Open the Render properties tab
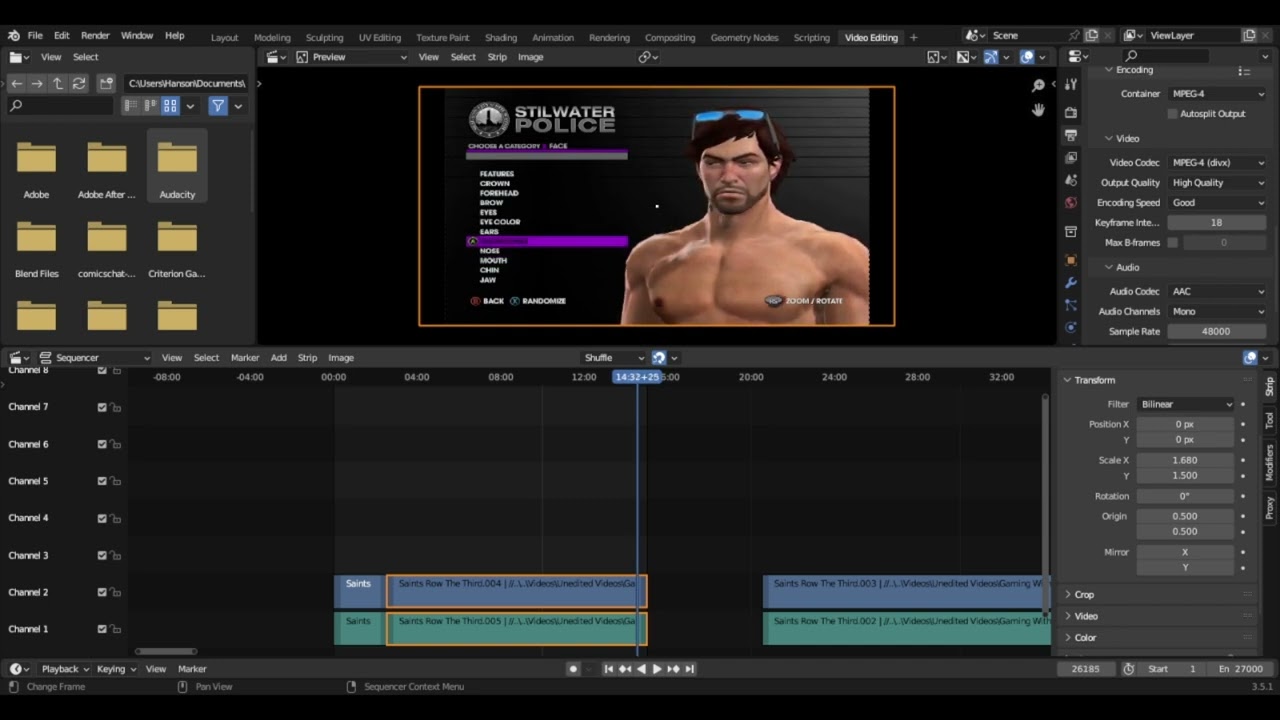 1071,111
